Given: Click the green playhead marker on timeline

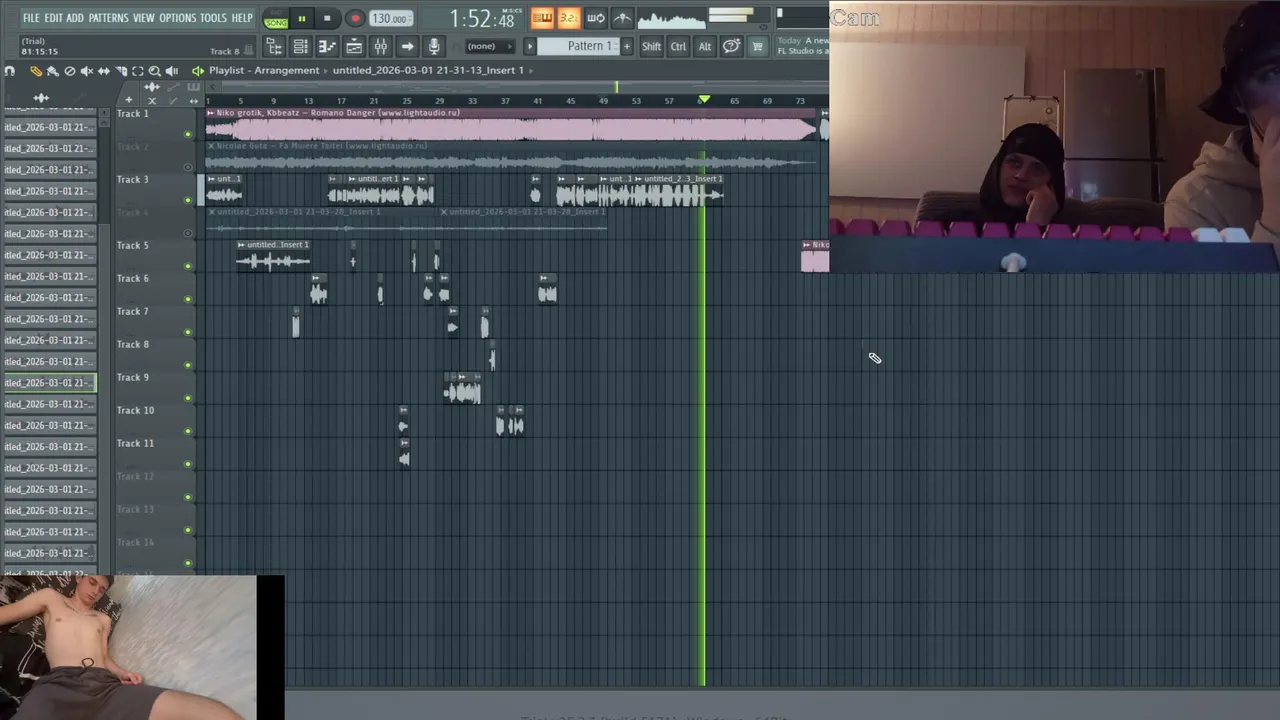Looking at the screenshot, I should [704, 100].
